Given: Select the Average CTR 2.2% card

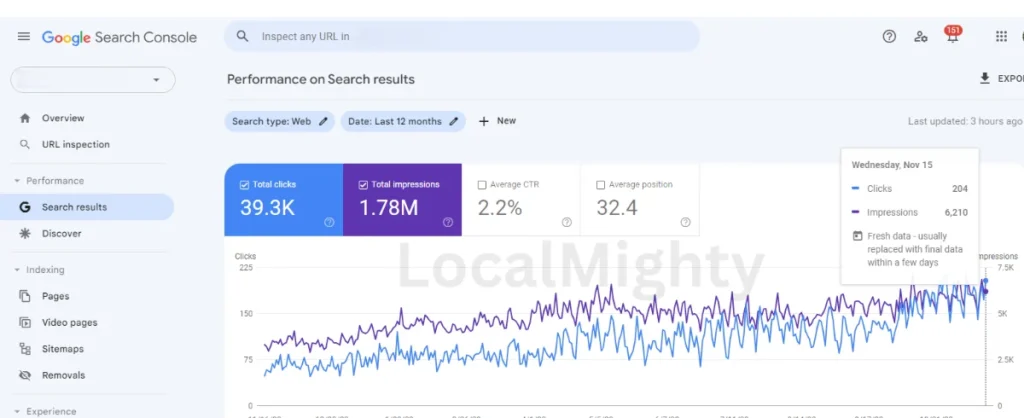Looking at the screenshot, I should click(x=521, y=199).
